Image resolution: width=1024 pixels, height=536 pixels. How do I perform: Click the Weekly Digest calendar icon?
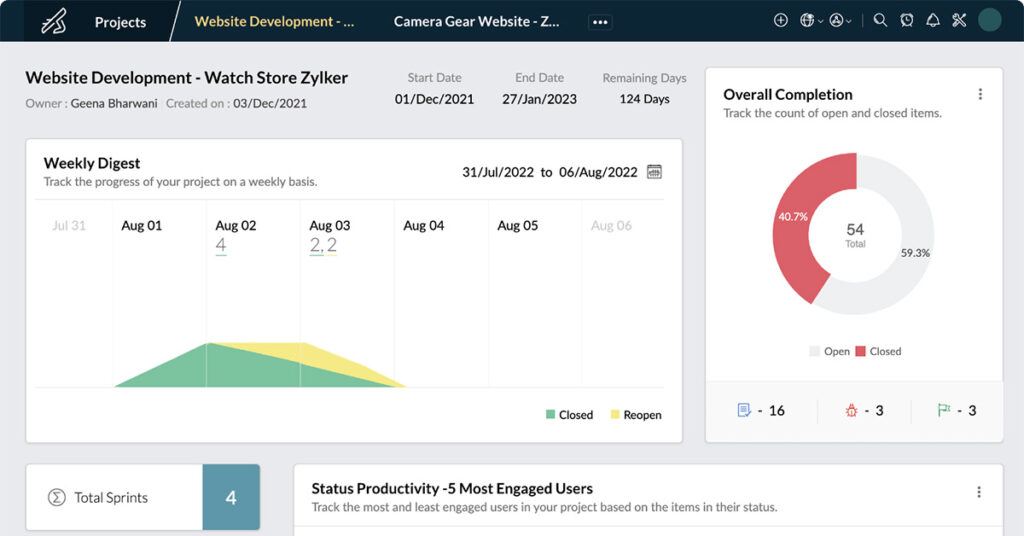coord(654,172)
